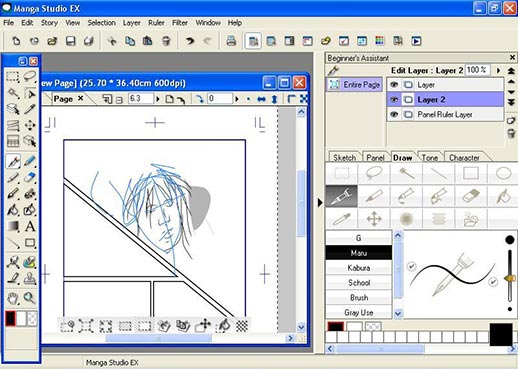Select the Text tool in toolbox

point(30,226)
